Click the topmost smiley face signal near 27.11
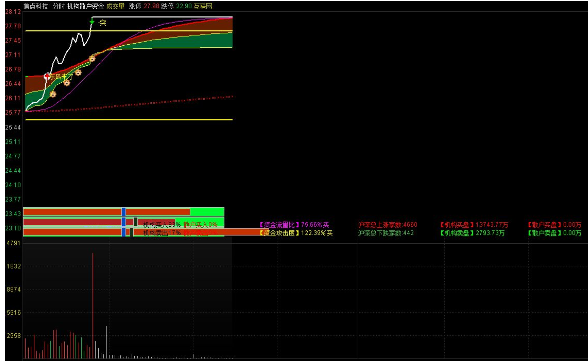The width and height of the screenshot is (588, 363). tap(92, 59)
